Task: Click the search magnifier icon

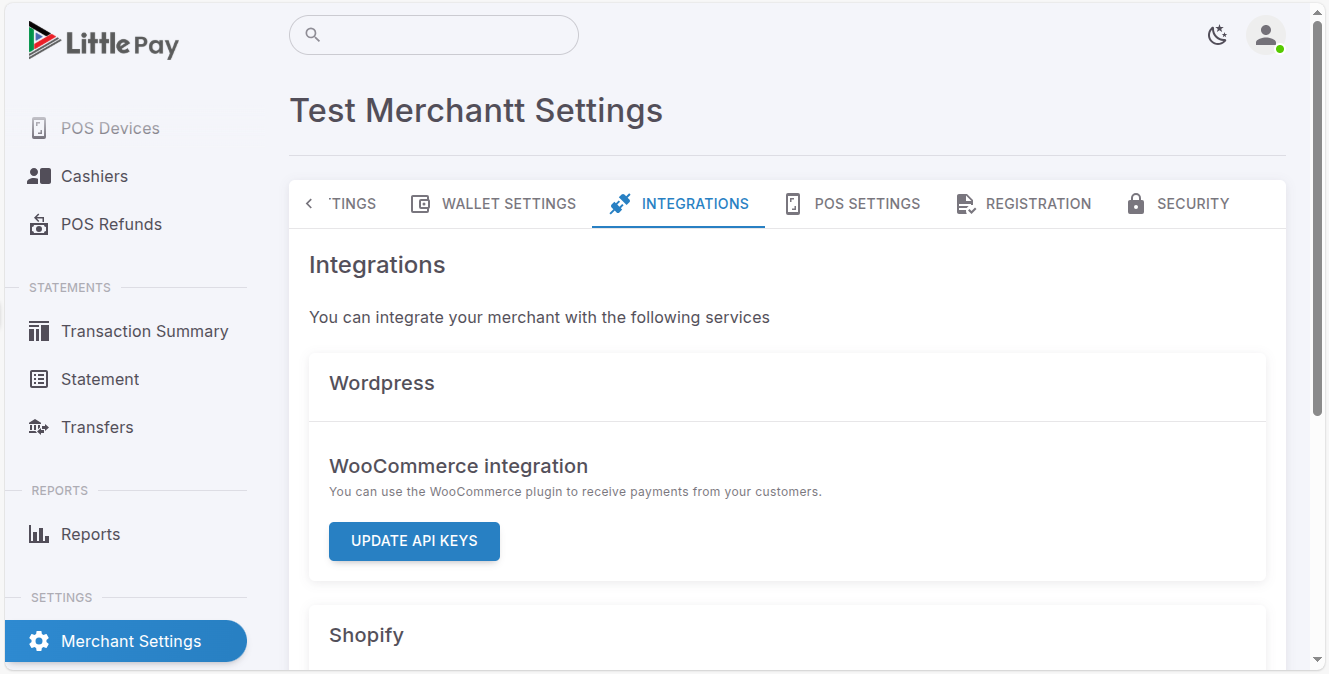Action: pos(312,35)
